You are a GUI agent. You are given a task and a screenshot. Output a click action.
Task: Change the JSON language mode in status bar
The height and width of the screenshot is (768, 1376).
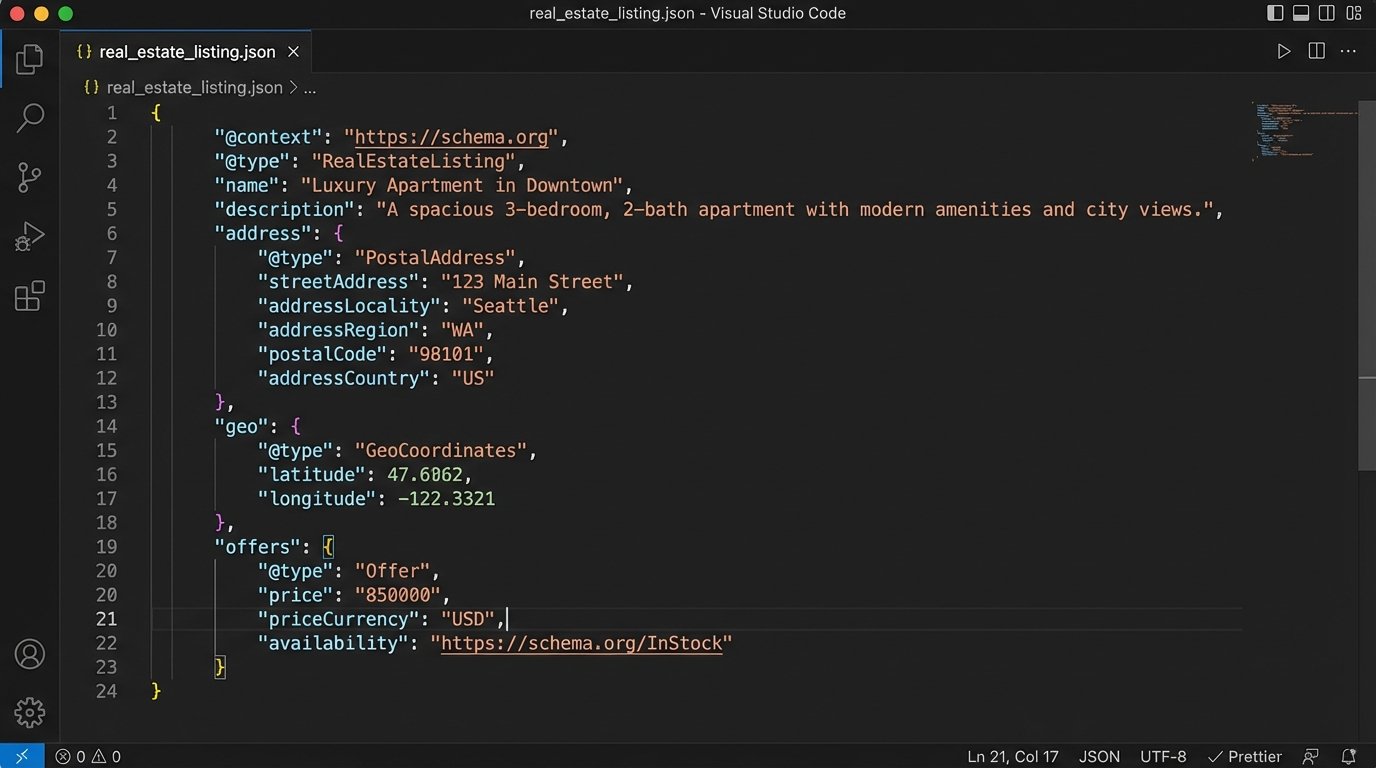click(1099, 757)
